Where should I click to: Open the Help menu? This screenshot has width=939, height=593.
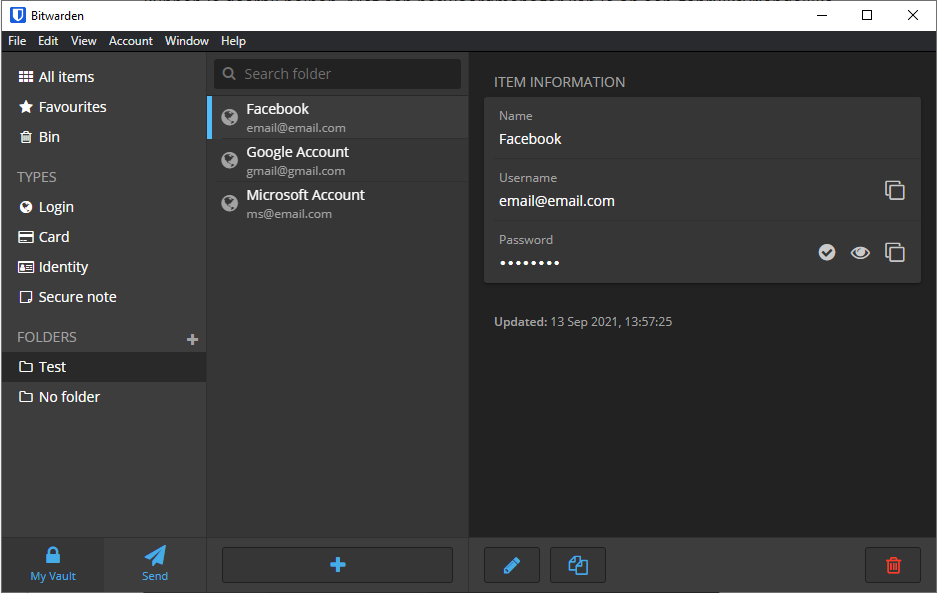click(233, 41)
